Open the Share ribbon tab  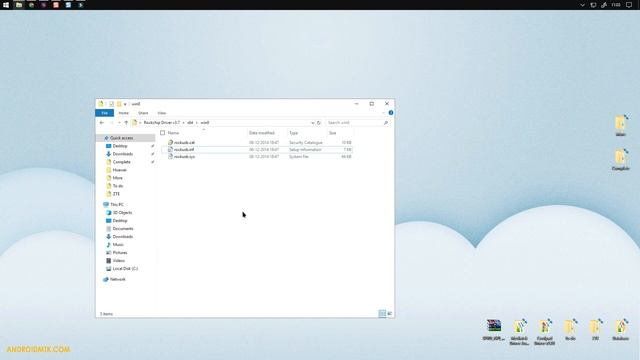click(143, 113)
